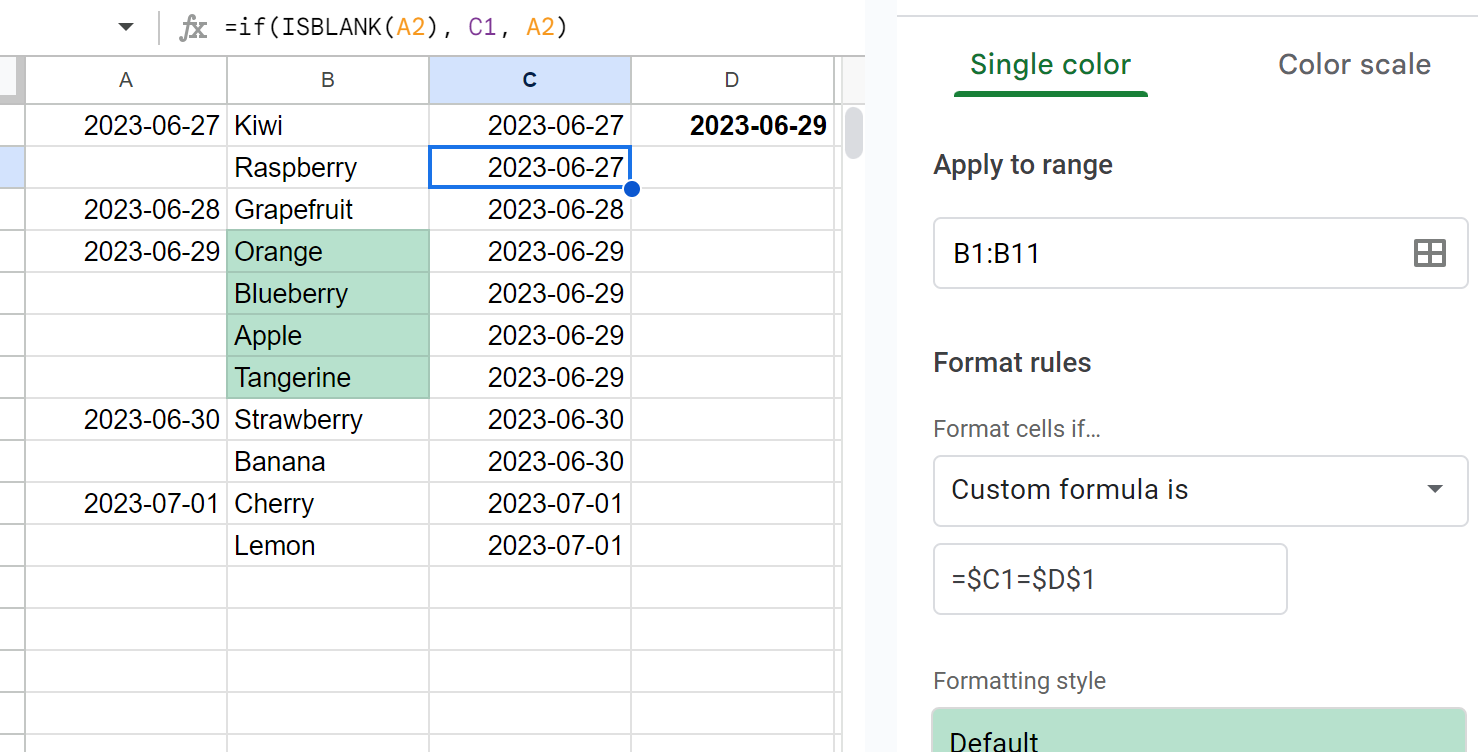Viewport: 1478px width, 752px height.
Task: Select 2023-06-29 in column A
Action: (126, 251)
